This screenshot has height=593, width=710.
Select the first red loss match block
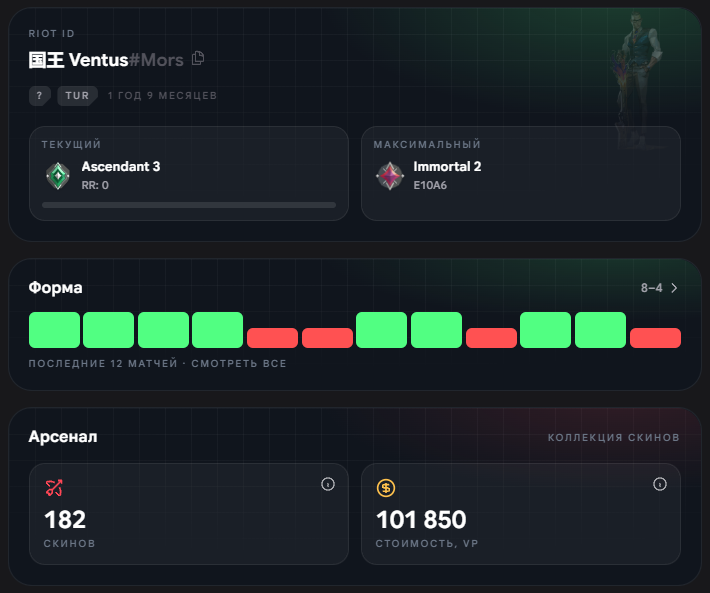273,338
